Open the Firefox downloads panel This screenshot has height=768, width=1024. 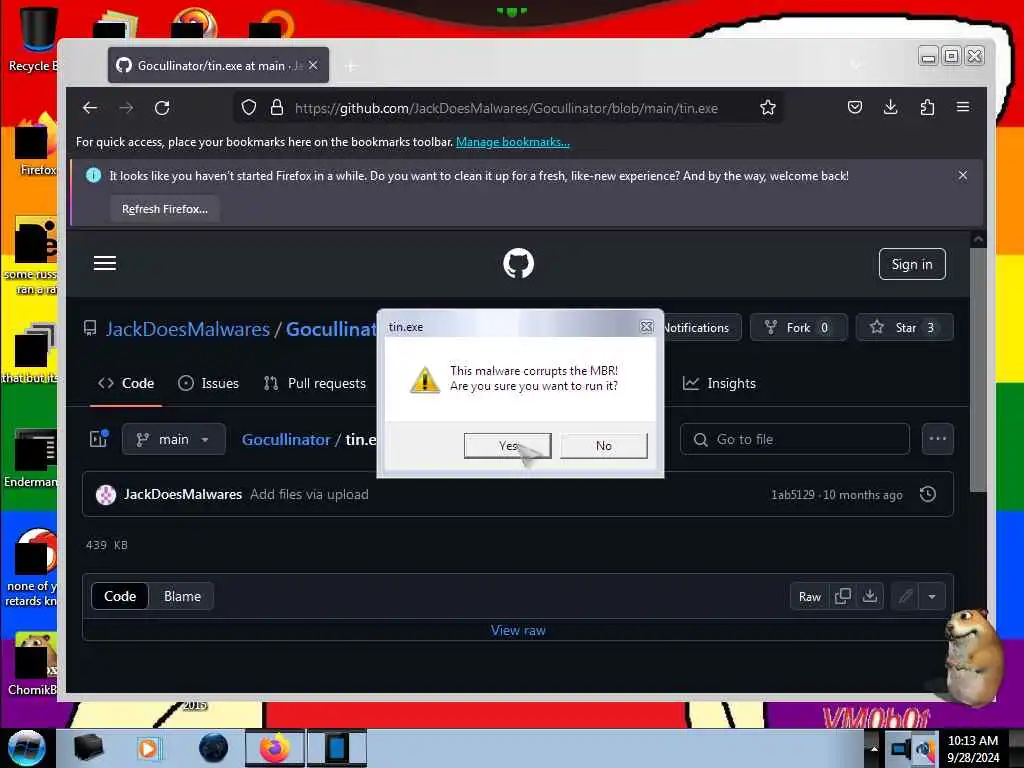click(891, 108)
